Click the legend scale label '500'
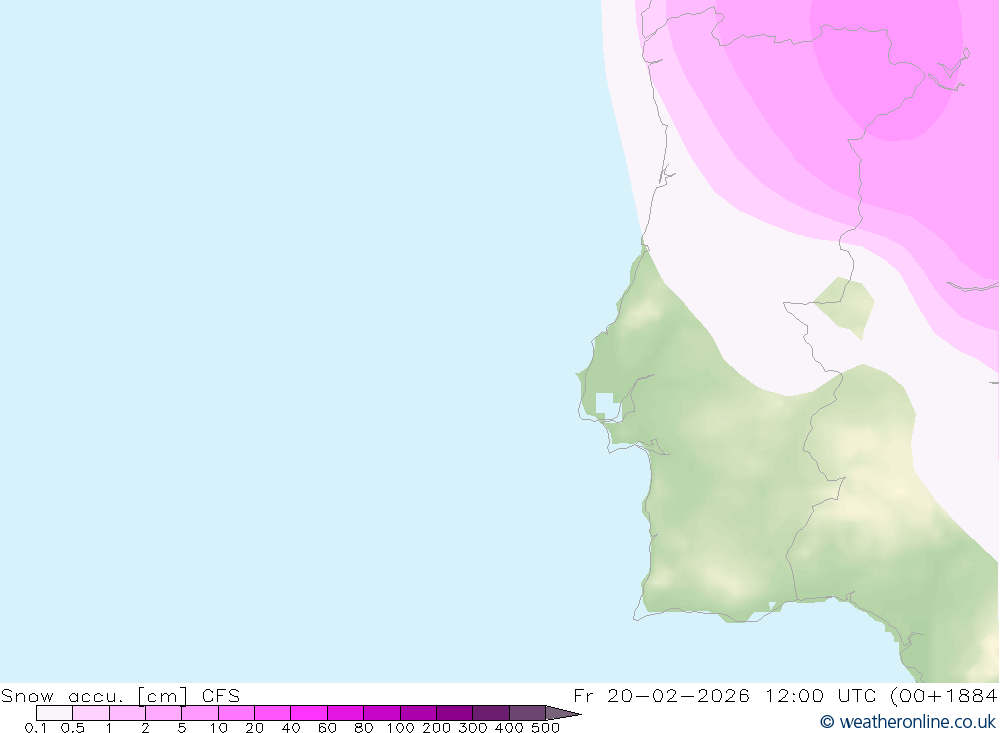 click(545, 727)
